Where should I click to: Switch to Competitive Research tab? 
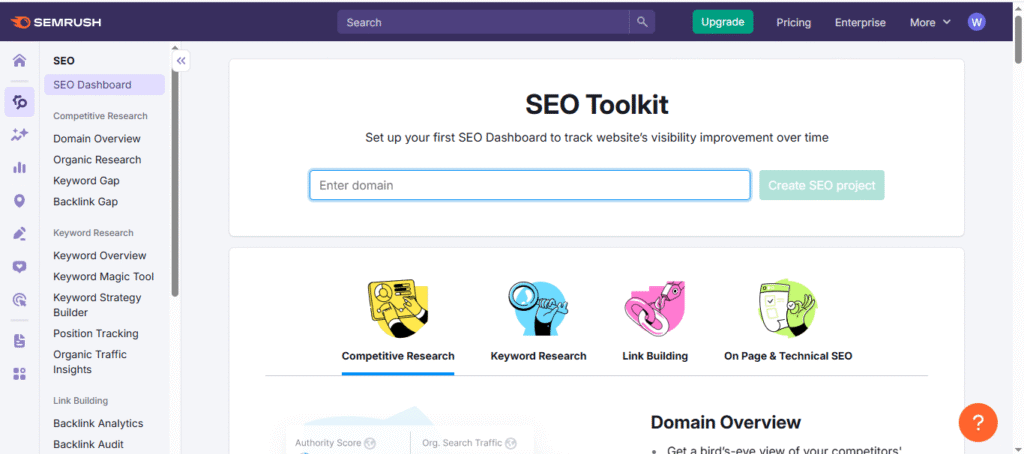(398, 356)
